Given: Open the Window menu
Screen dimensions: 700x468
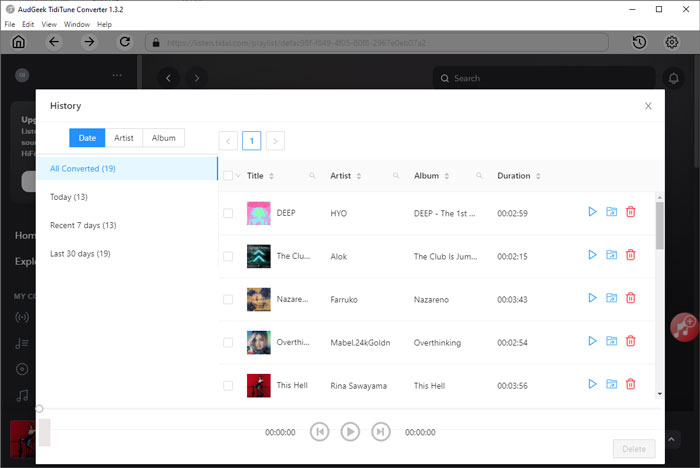Looking at the screenshot, I should 77,24.
